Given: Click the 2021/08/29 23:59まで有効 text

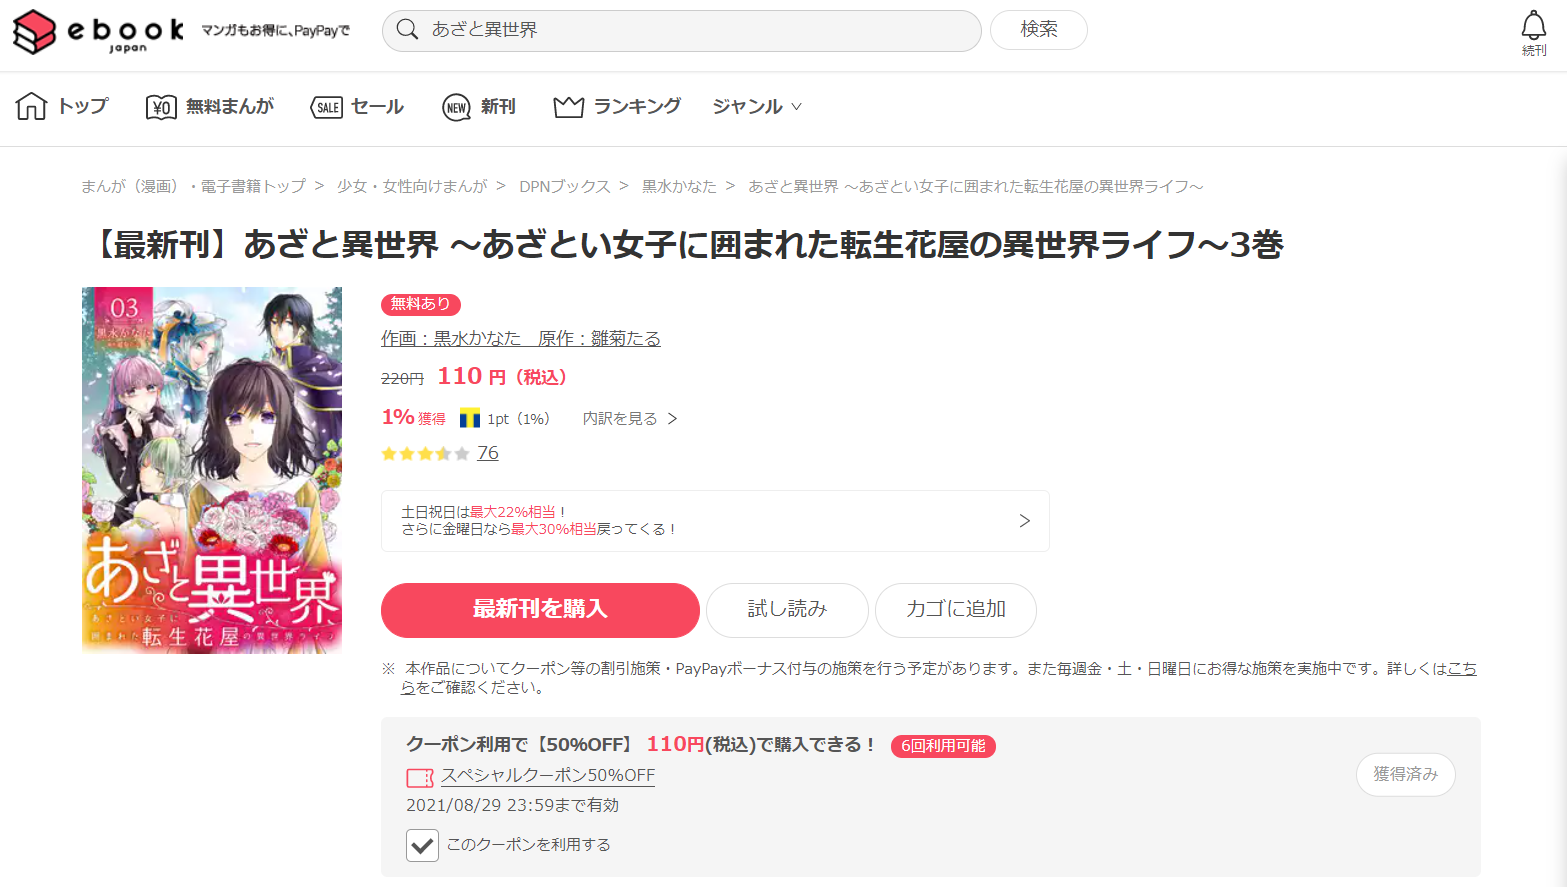Looking at the screenshot, I should click(x=512, y=805).
